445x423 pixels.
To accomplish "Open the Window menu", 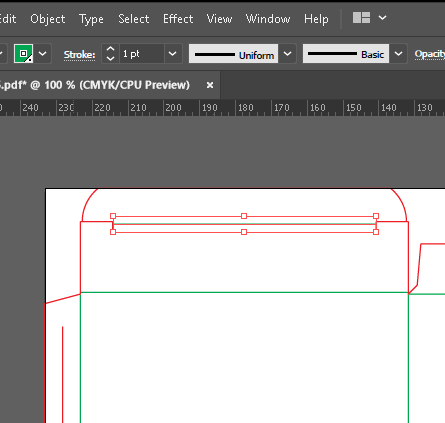I will coord(268,19).
